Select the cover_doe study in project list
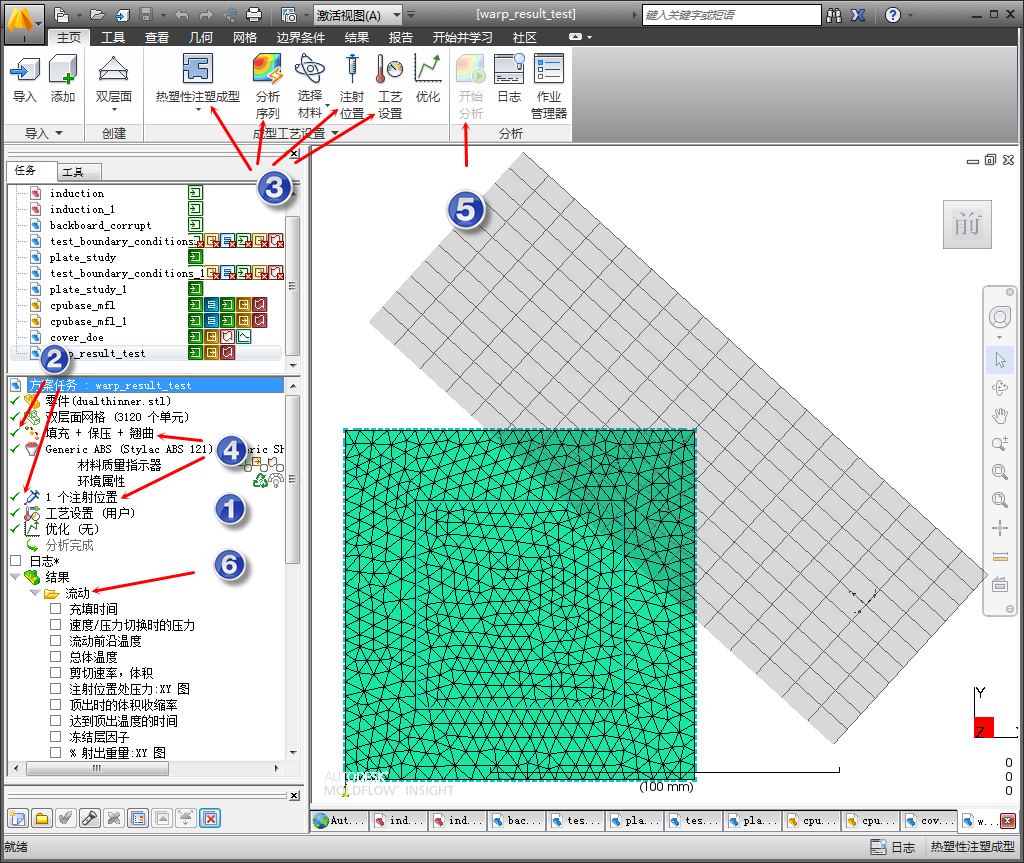 pyautogui.click(x=76, y=337)
